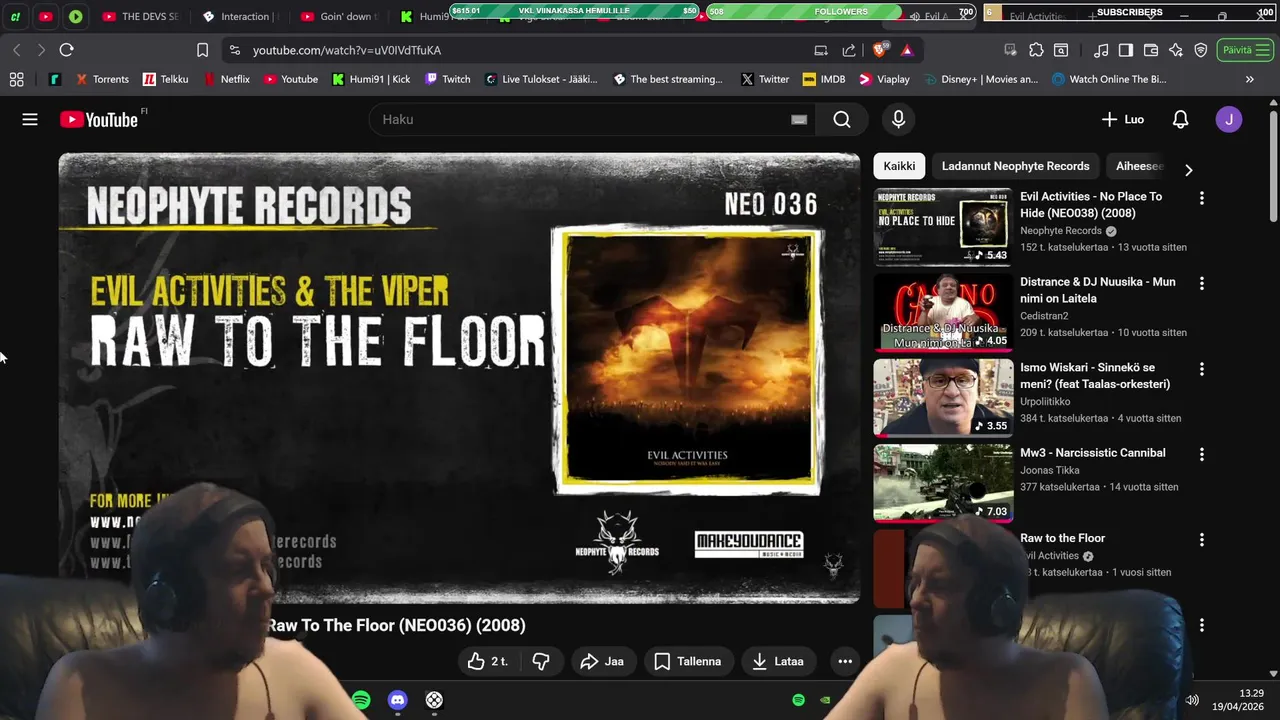Select the Ladannut Neophyte Records chip
This screenshot has height=720, width=1280.
pyautogui.click(x=1015, y=166)
